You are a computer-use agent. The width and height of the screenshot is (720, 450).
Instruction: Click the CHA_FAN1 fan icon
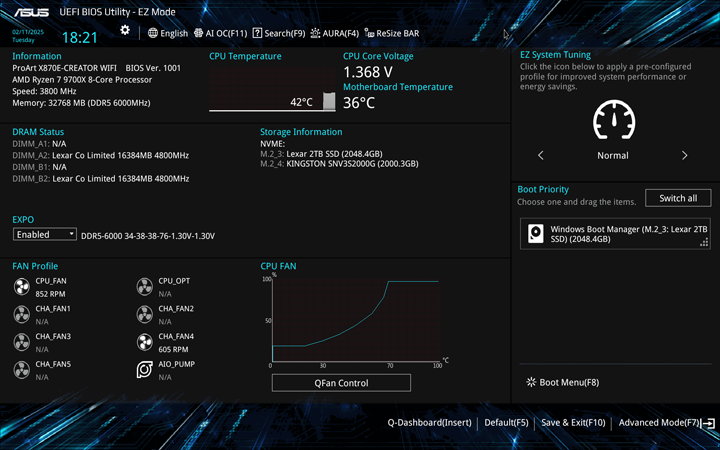coord(22,315)
